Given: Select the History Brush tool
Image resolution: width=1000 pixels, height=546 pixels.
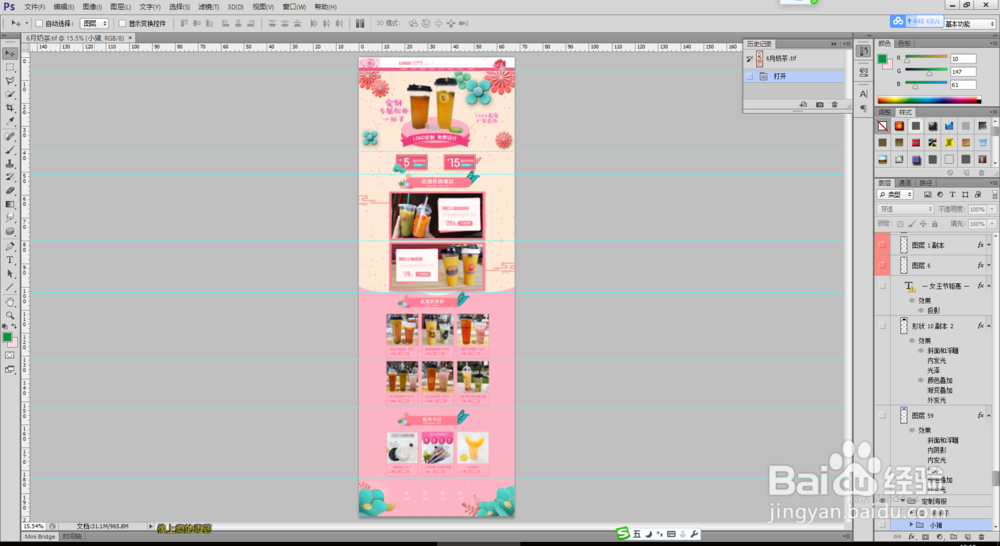Looking at the screenshot, I should [x=10, y=177].
